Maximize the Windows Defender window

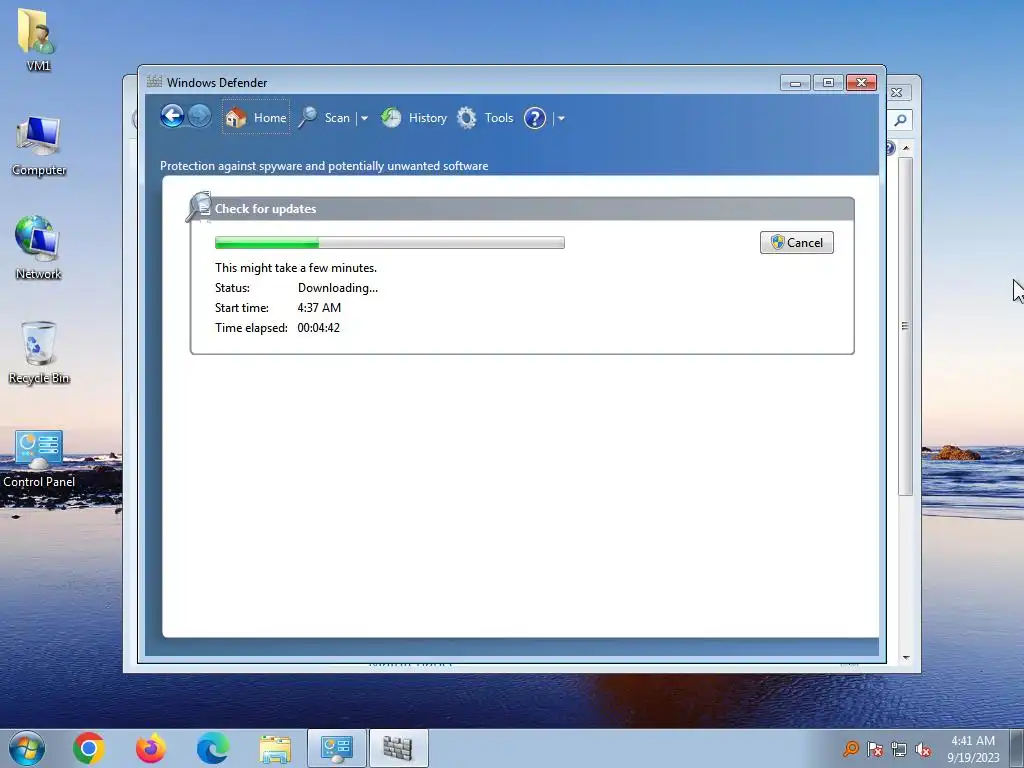tap(828, 83)
